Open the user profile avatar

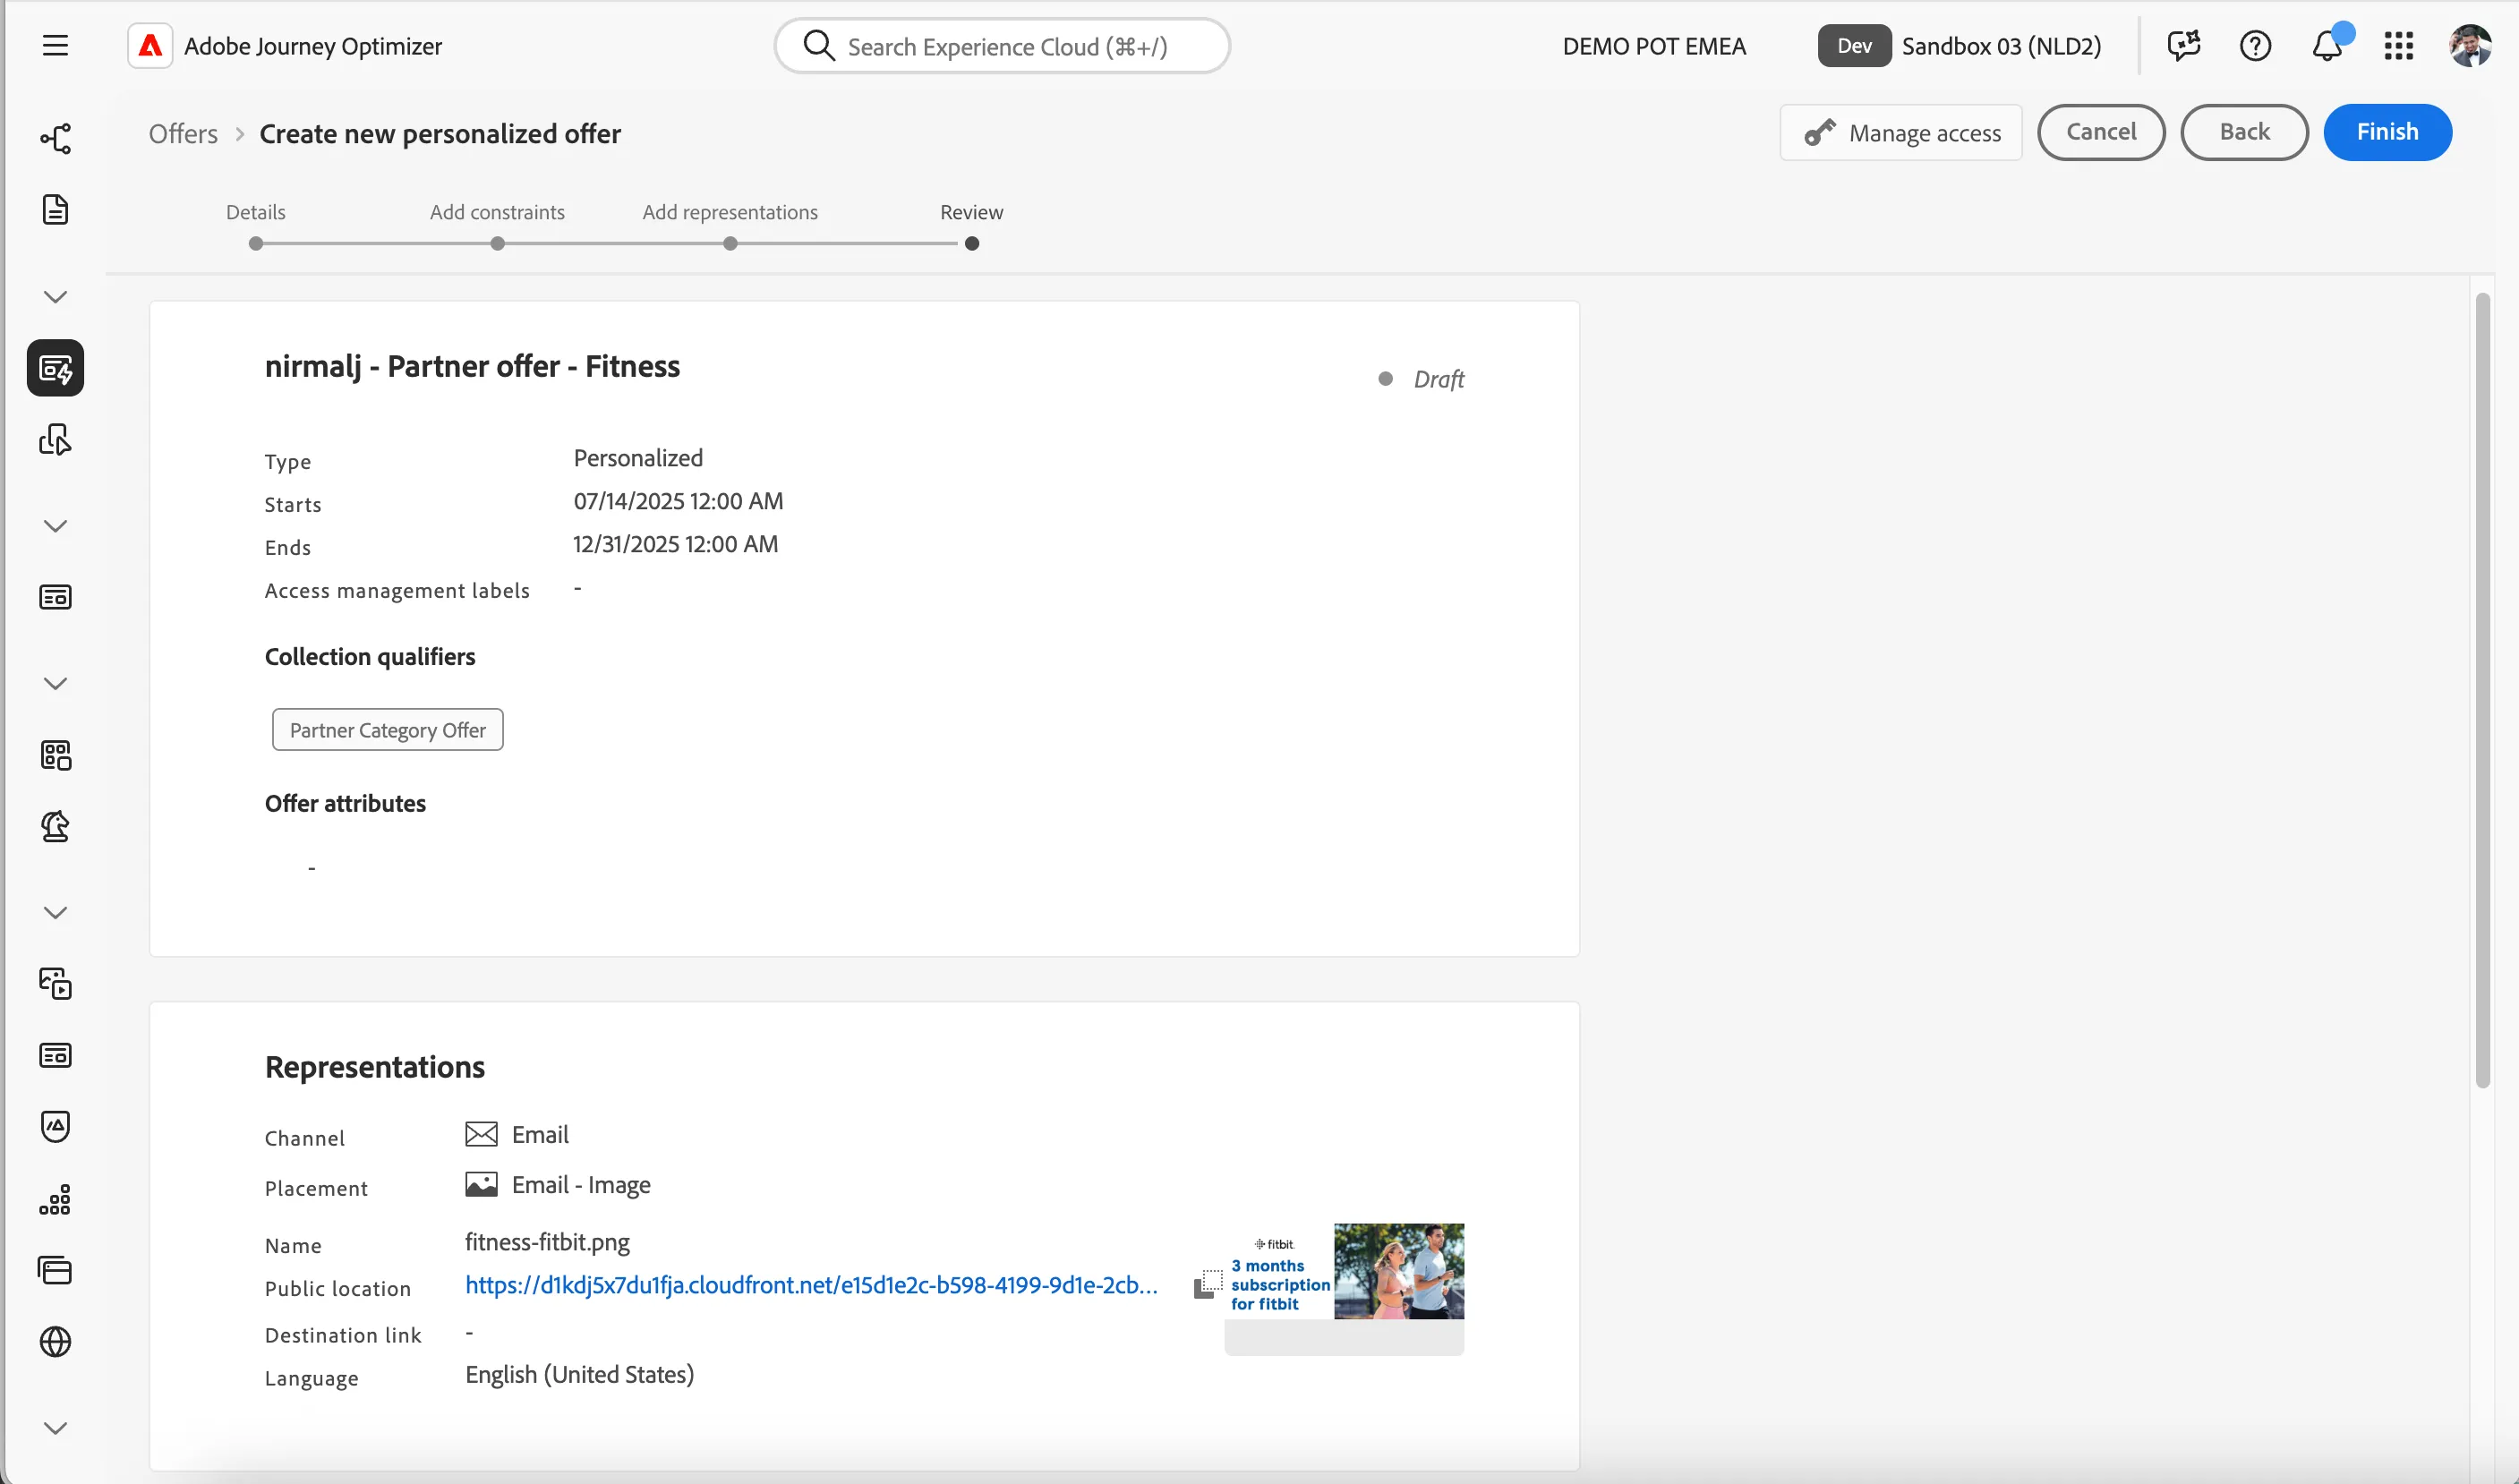(x=2469, y=46)
